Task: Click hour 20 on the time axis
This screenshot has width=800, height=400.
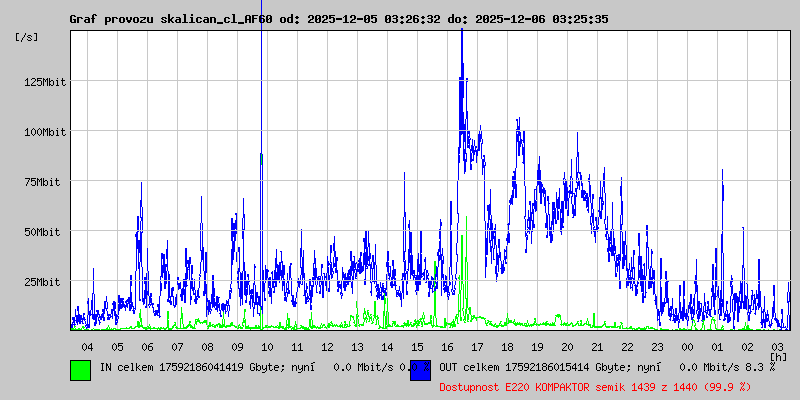Action: tap(567, 347)
